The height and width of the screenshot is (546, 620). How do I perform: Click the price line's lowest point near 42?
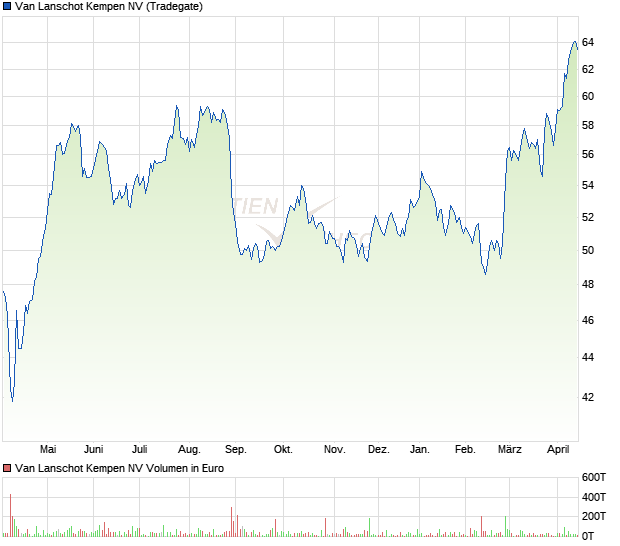tap(12, 400)
